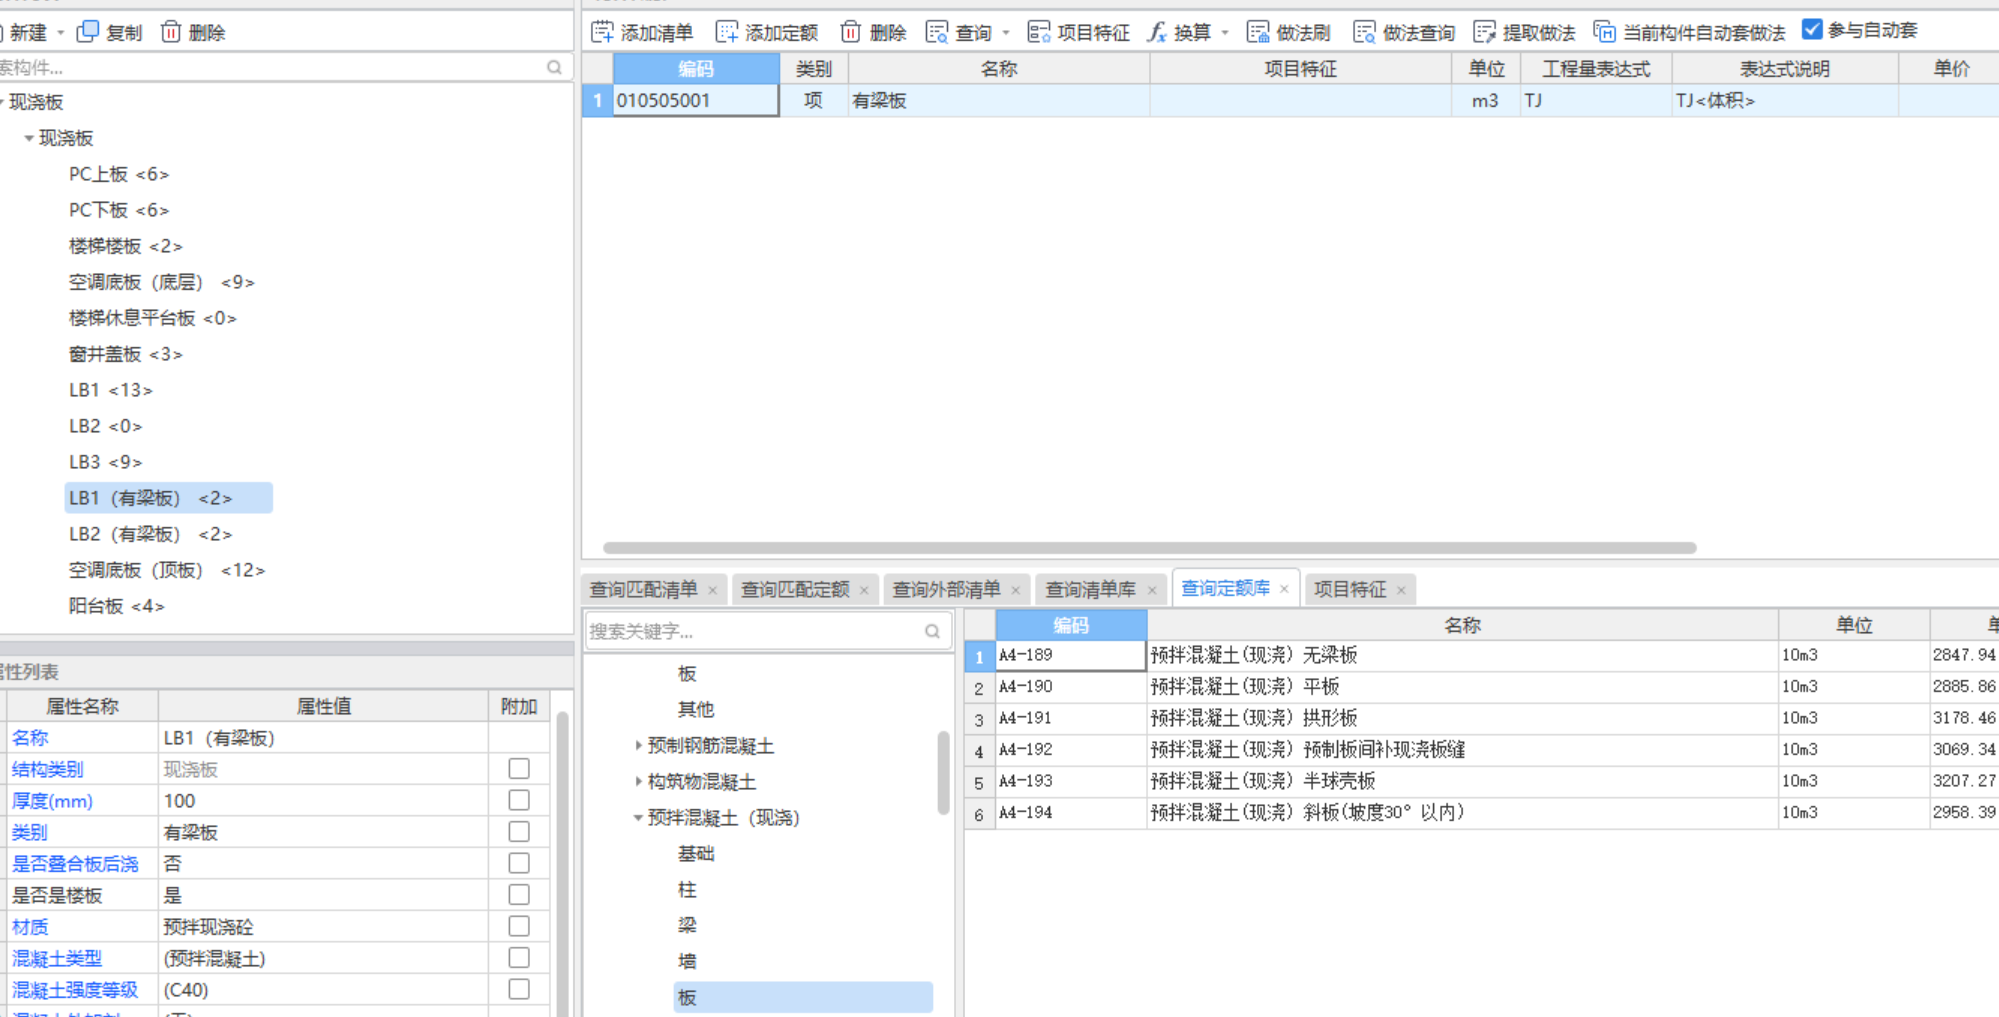The width and height of the screenshot is (1999, 1017).
Task: Click the component search magnifier icon
Action: 554,67
